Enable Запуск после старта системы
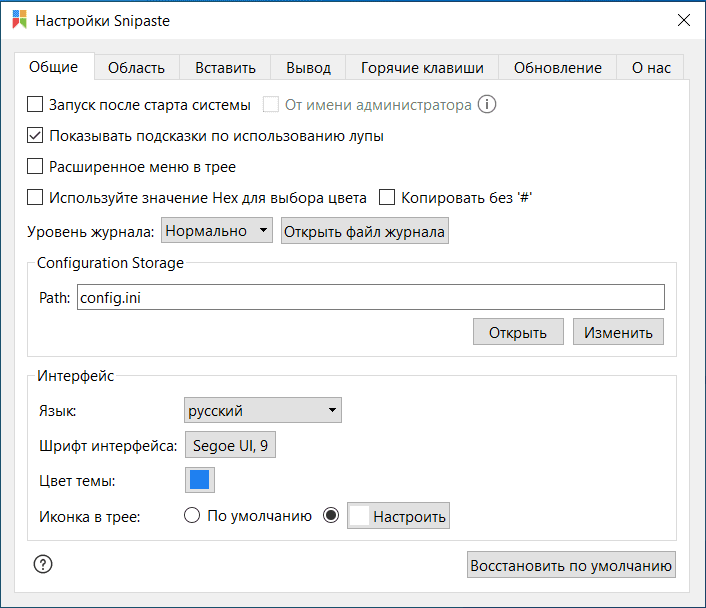The height and width of the screenshot is (608, 706). pos(36,105)
